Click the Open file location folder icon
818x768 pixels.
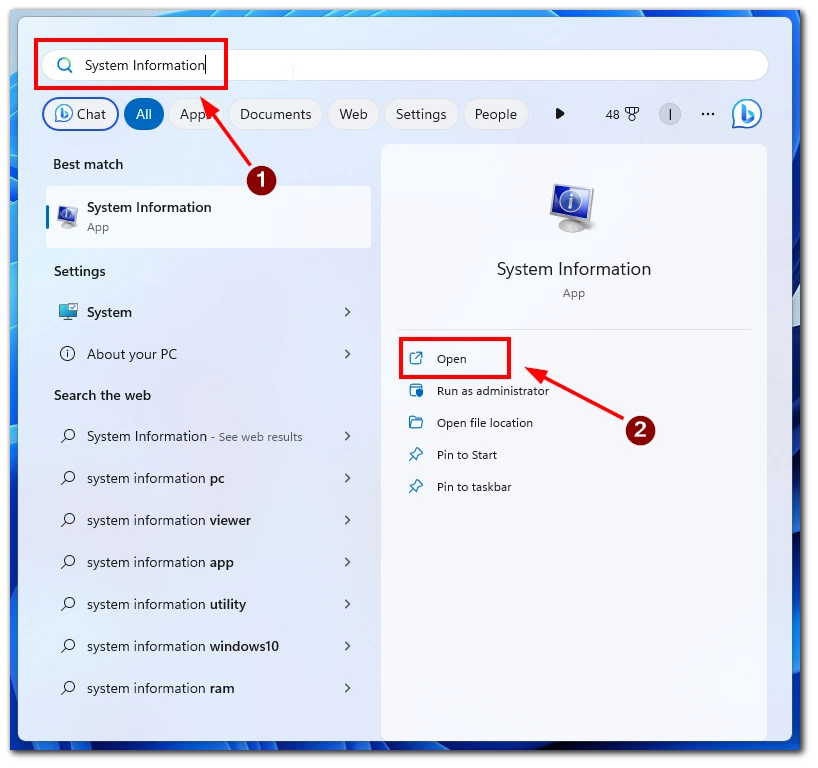pyautogui.click(x=416, y=422)
